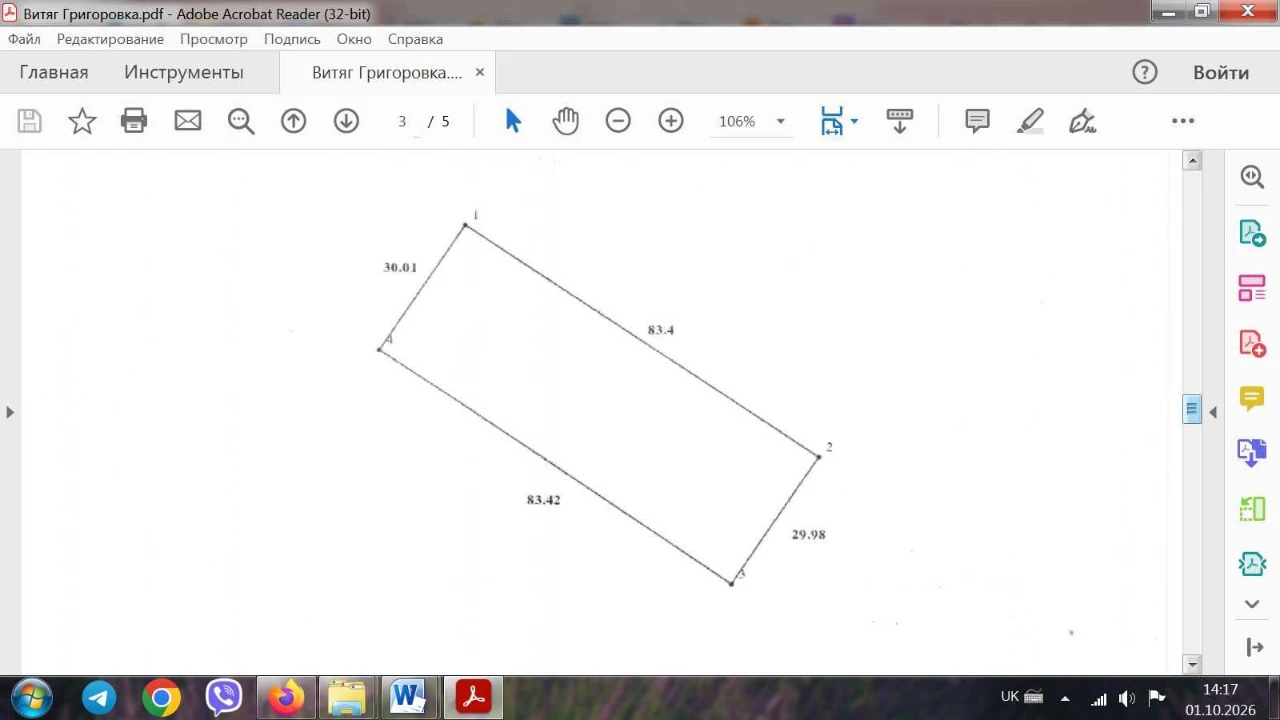Open Create PDF tool in right sidebar
The image size is (1280, 720).
[1252, 344]
